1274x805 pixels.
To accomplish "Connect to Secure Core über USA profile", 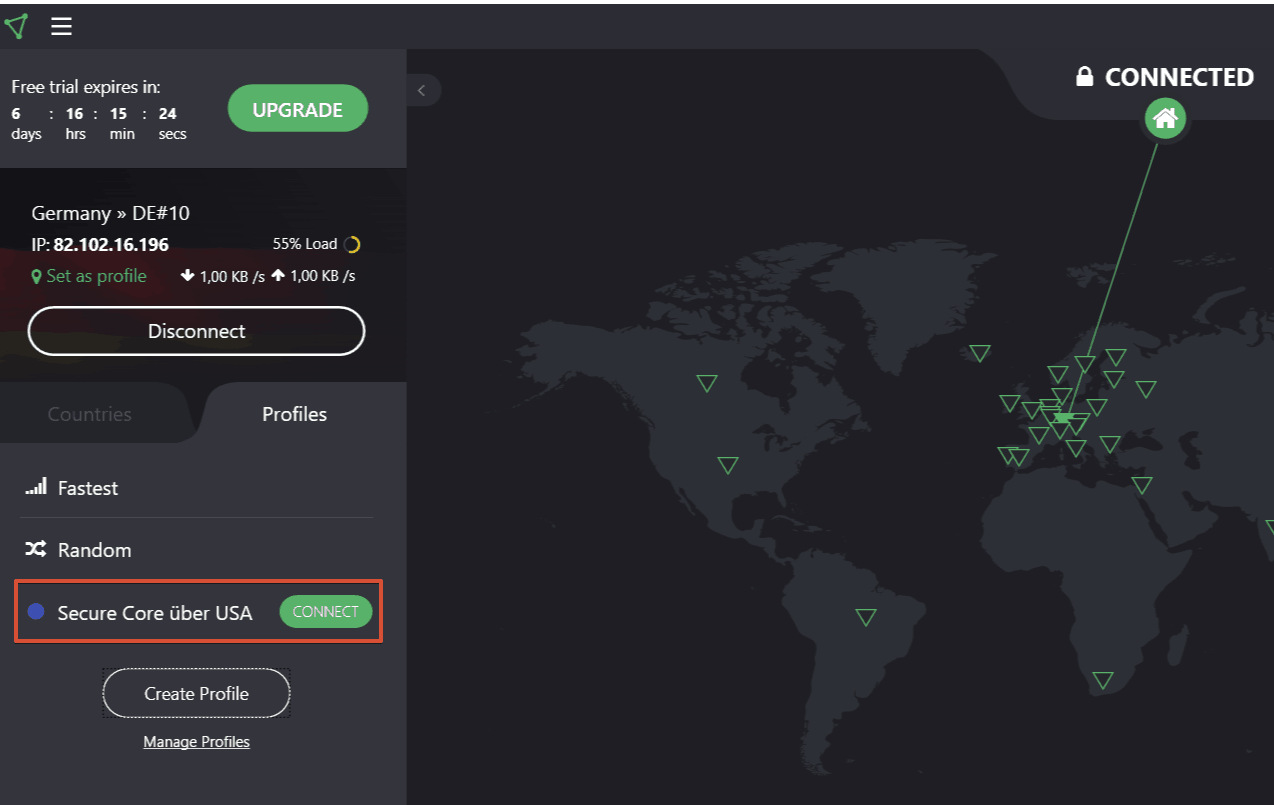I will [x=326, y=612].
